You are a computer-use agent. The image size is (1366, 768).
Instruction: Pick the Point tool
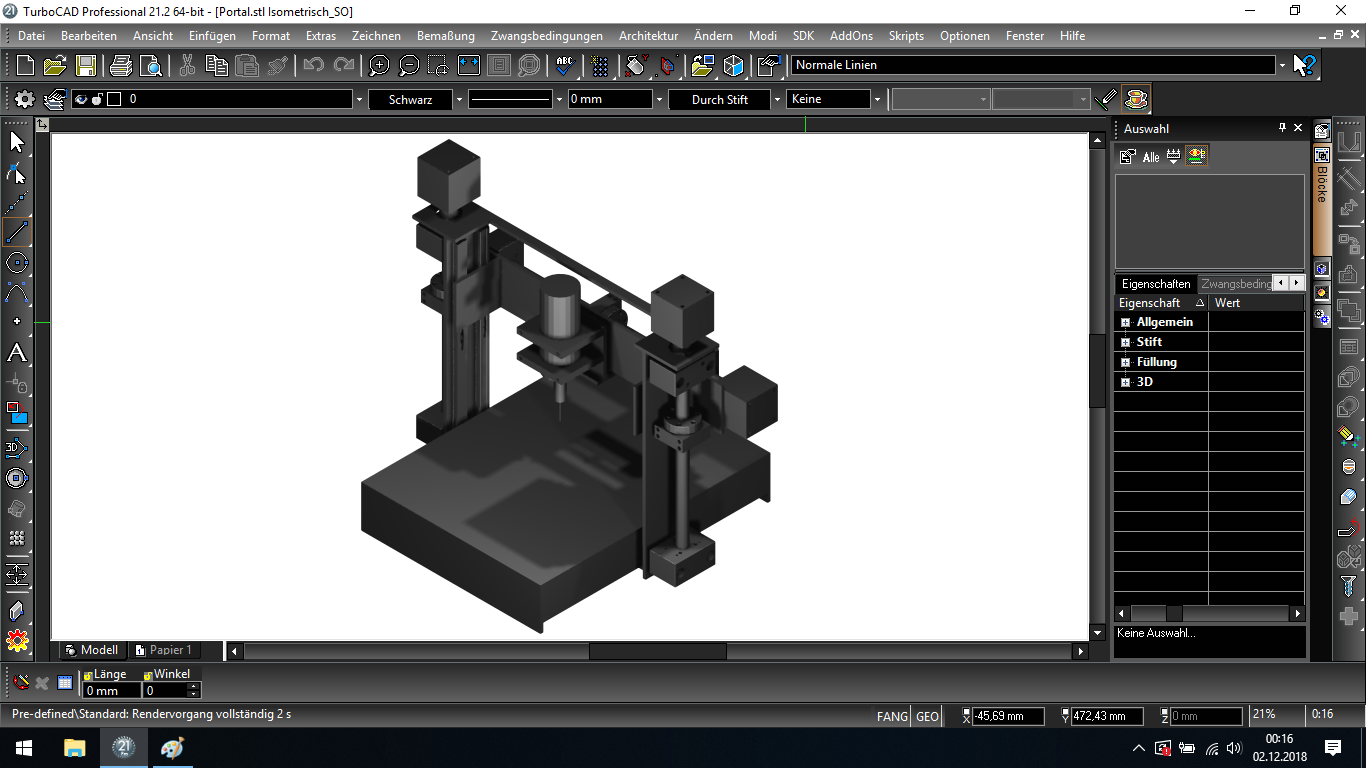(x=17, y=322)
